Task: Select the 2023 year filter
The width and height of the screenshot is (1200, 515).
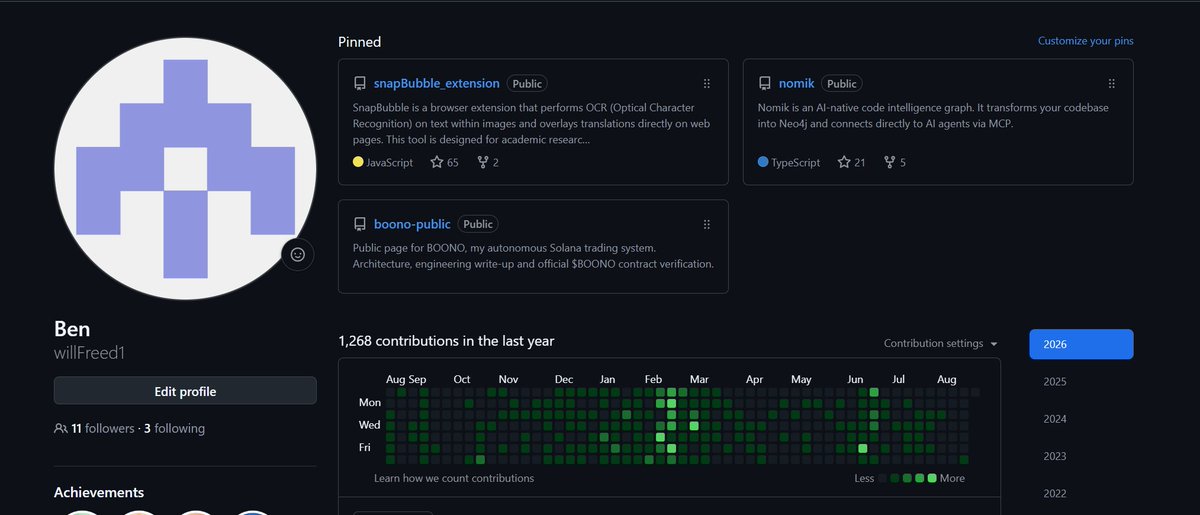Action: click(1081, 456)
